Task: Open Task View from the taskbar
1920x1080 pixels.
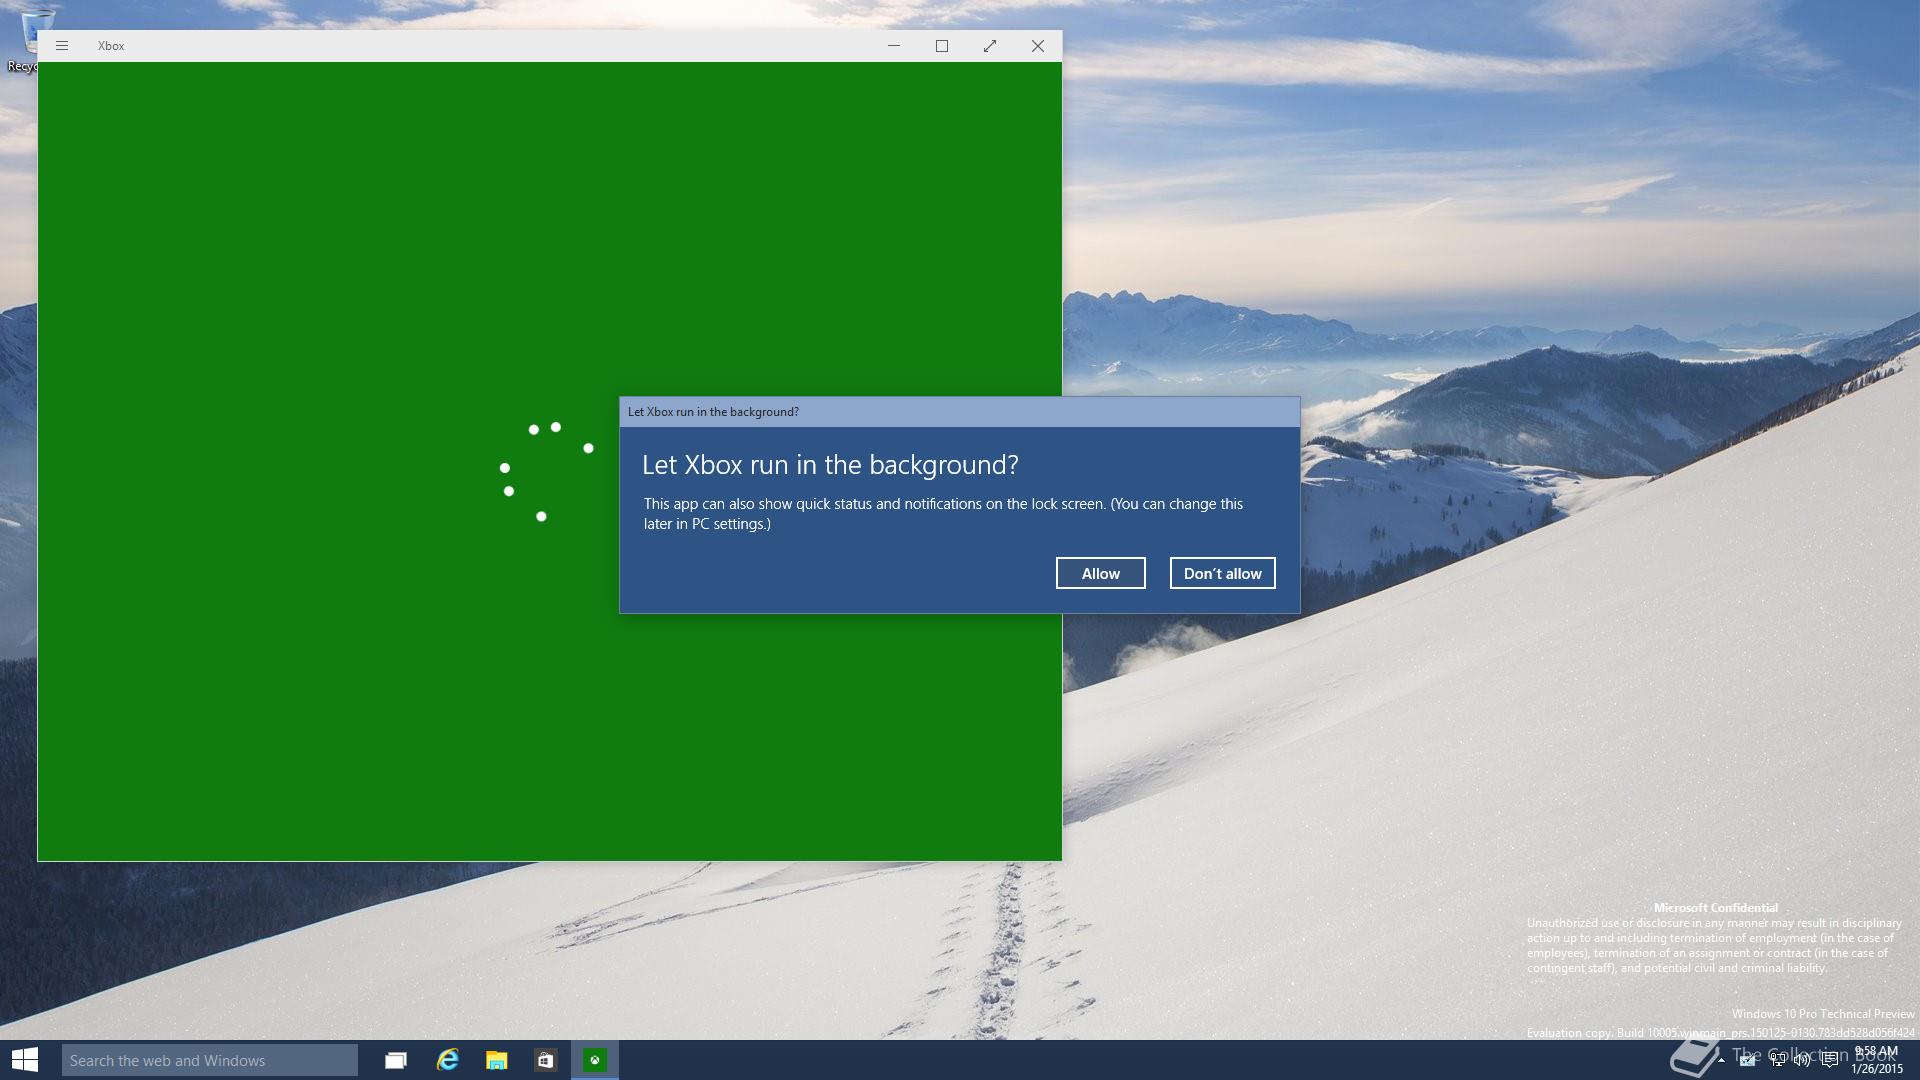Action: (x=396, y=1060)
